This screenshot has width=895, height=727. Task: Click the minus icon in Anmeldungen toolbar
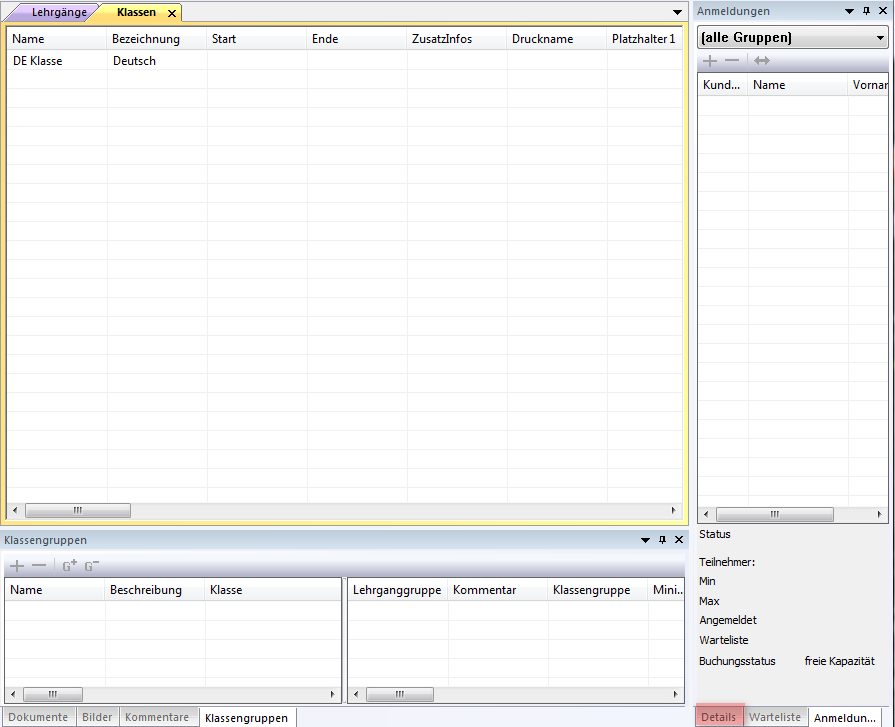(732, 61)
